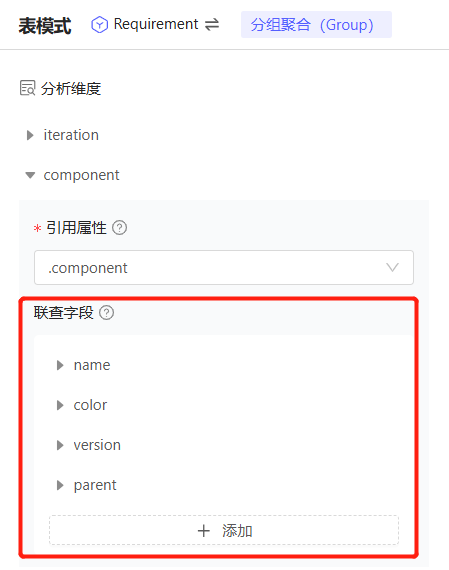Viewport: 449px width, 570px height.
Task: Select the iteration tree item label
Action: coord(71,135)
